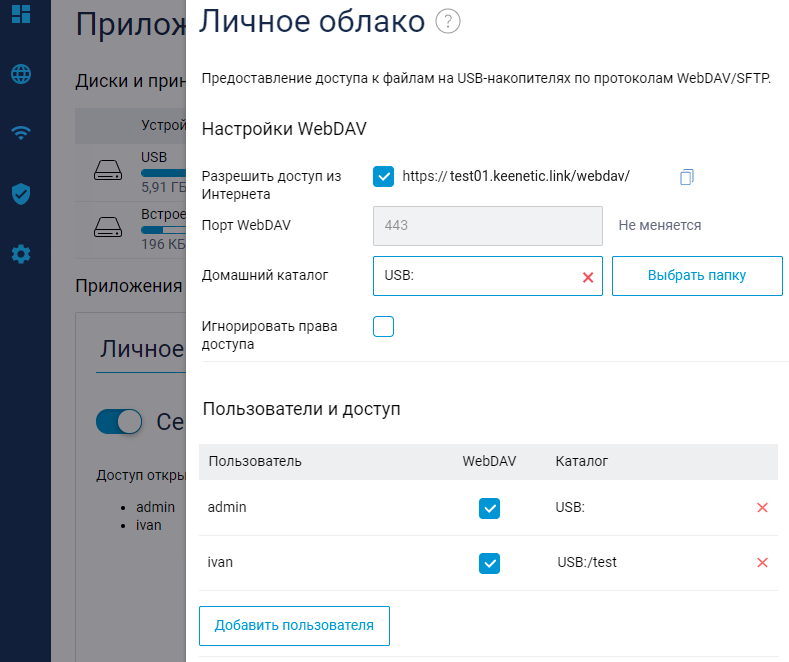This screenshot has width=789, height=662.
Task: Click Добавить пользователя button
Action: click(x=294, y=626)
